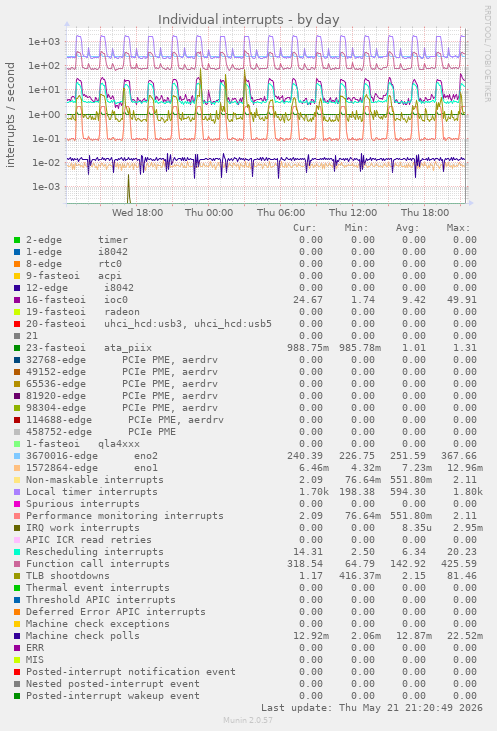Click the graph title Individual interrupts - by day
This screenshot has width=497, height=731.
coord(248,20)
